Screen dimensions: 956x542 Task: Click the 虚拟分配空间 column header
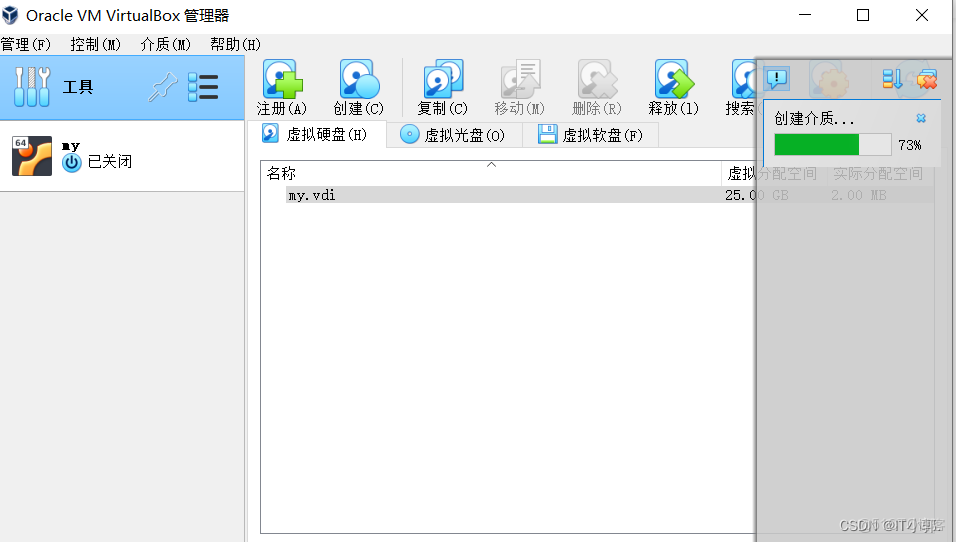(772, 174)
